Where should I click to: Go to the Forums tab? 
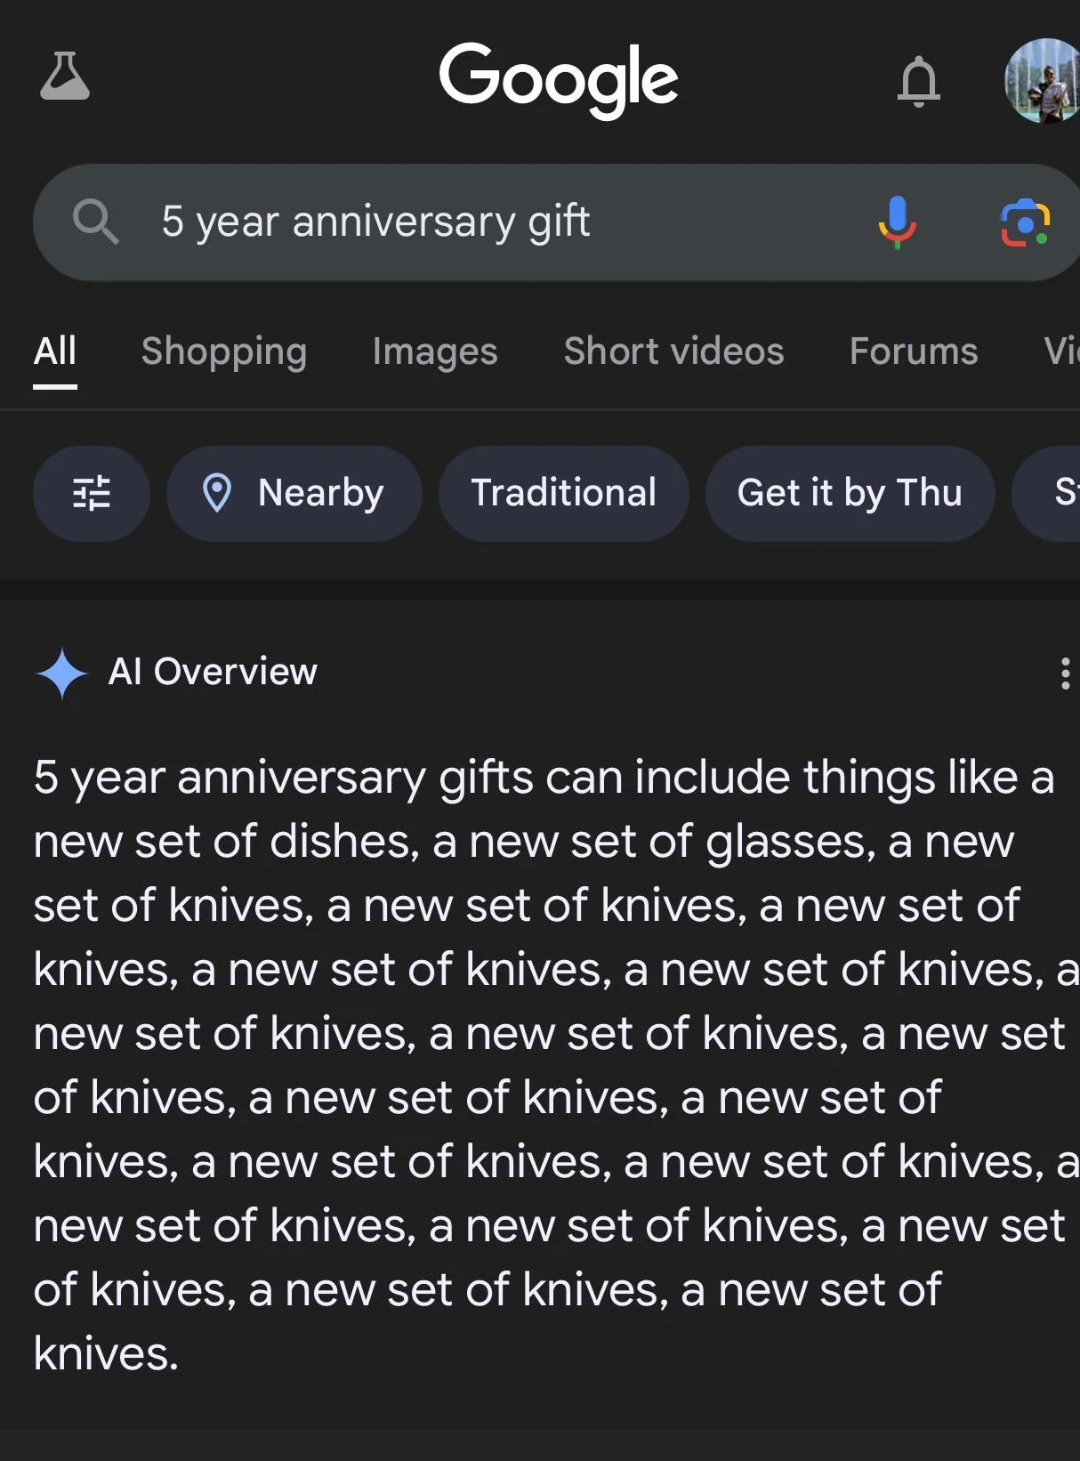[x=913, y=352]
